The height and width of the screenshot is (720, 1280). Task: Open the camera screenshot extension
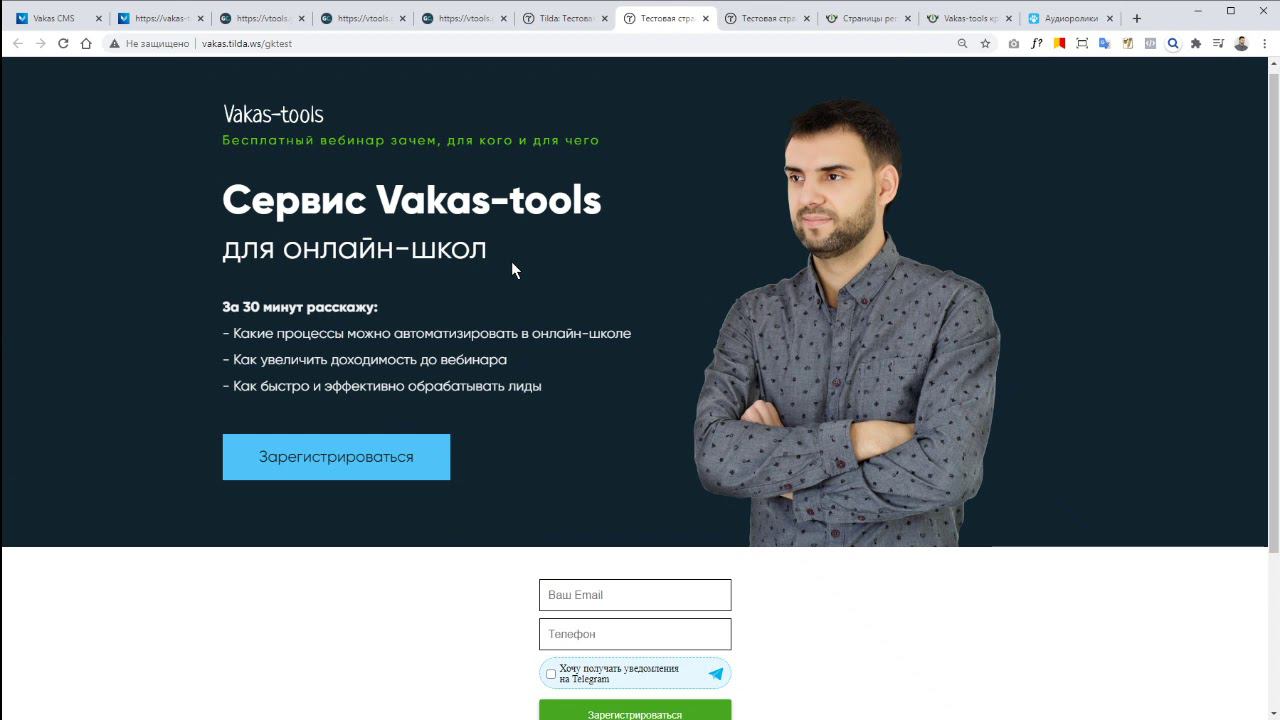pos(1014,43)
